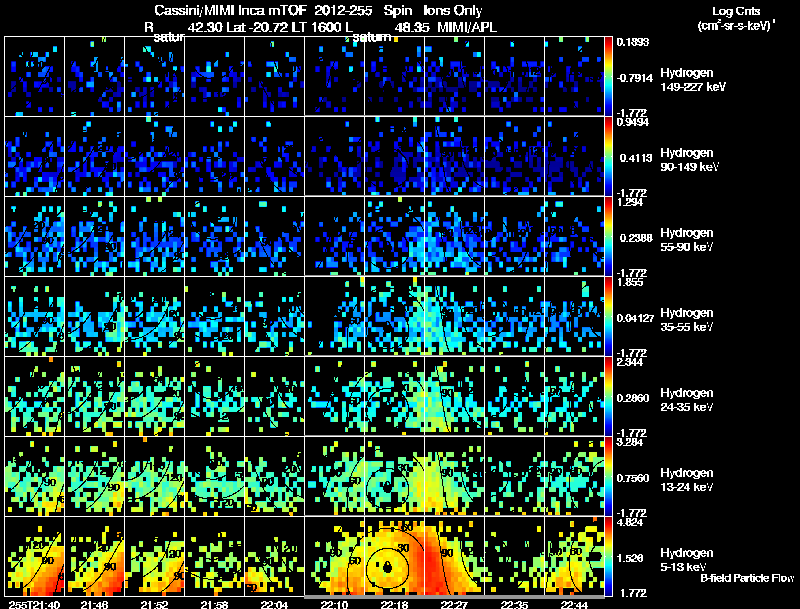Click the colorbar mid value '-0.7914'
Viewport: 800px width, 609px height.
pyautogui.click(x=635, y=78)
